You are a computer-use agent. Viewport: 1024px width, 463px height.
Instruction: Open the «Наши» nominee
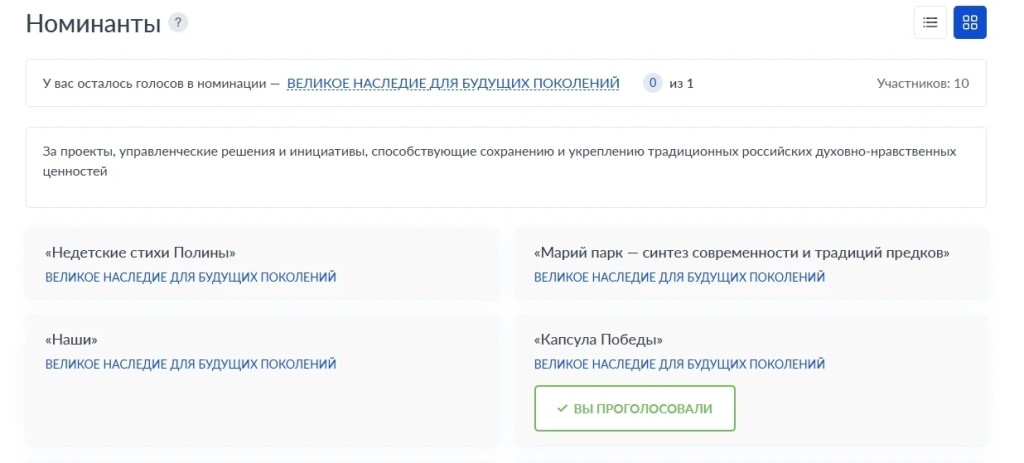point(71,340)
